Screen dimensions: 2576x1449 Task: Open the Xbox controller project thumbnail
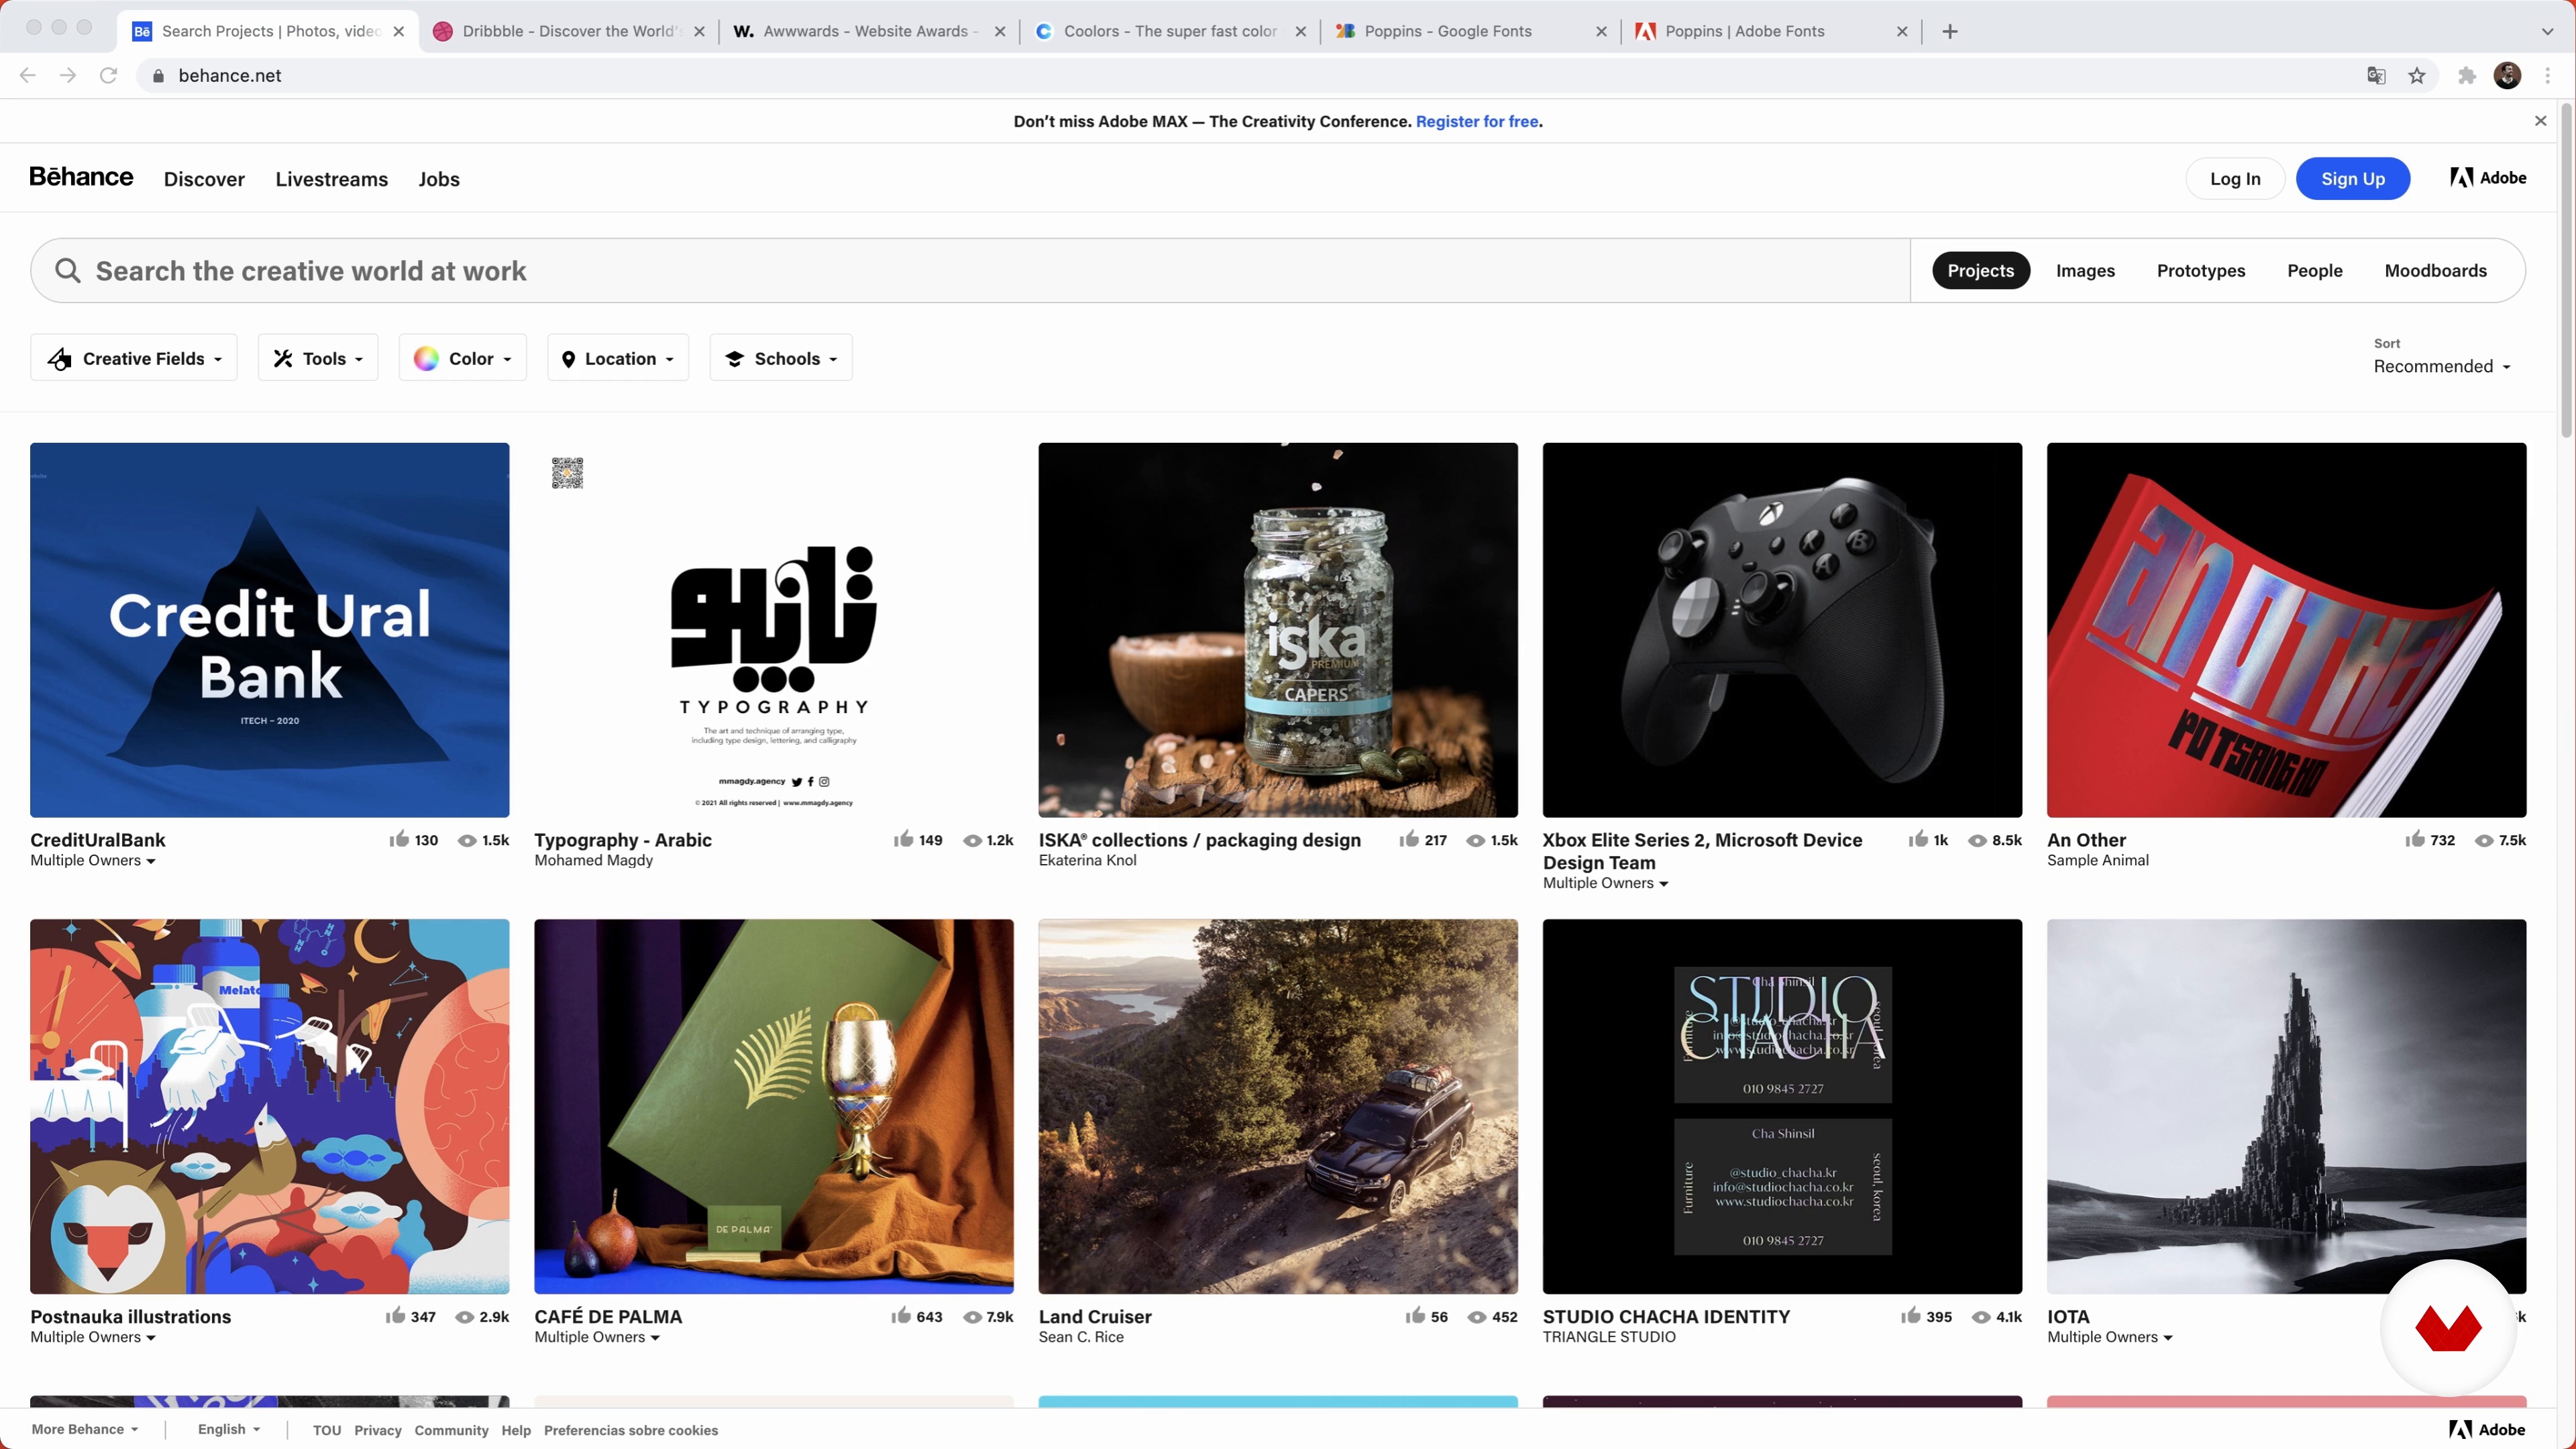pyautogui.click(x=1782, y=630)
